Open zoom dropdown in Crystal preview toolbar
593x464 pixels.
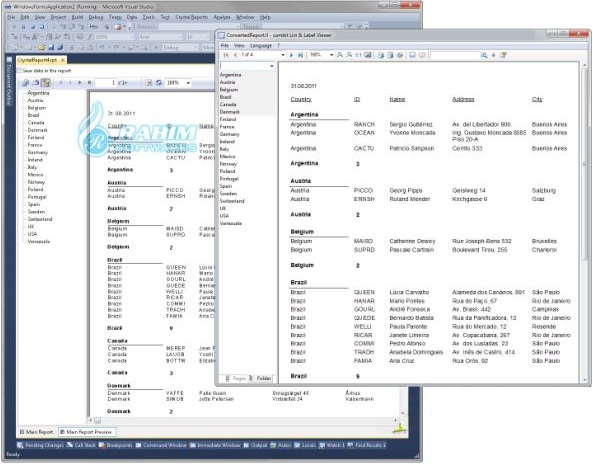click(x=188, y=83)
